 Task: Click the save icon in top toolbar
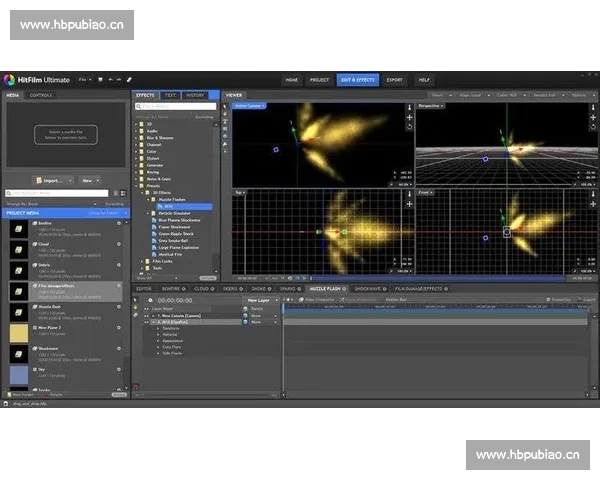click(x=100, y=79)
